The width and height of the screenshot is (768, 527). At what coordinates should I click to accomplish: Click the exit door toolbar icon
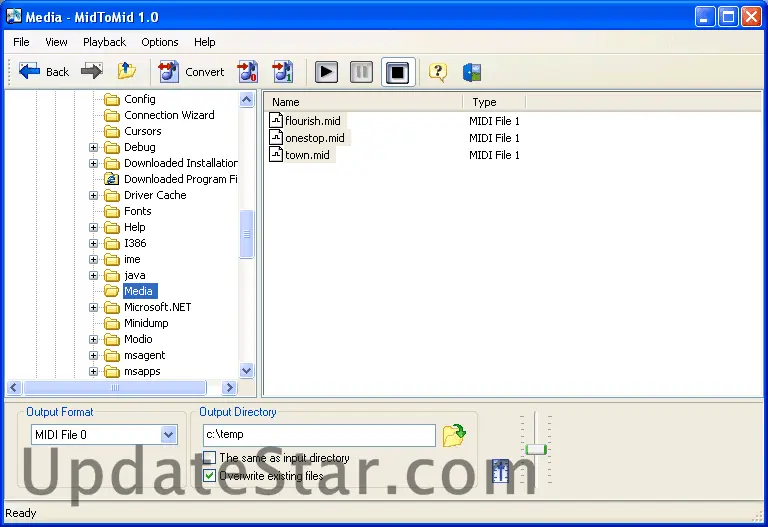pyautogui.click(x=472, y=72)
